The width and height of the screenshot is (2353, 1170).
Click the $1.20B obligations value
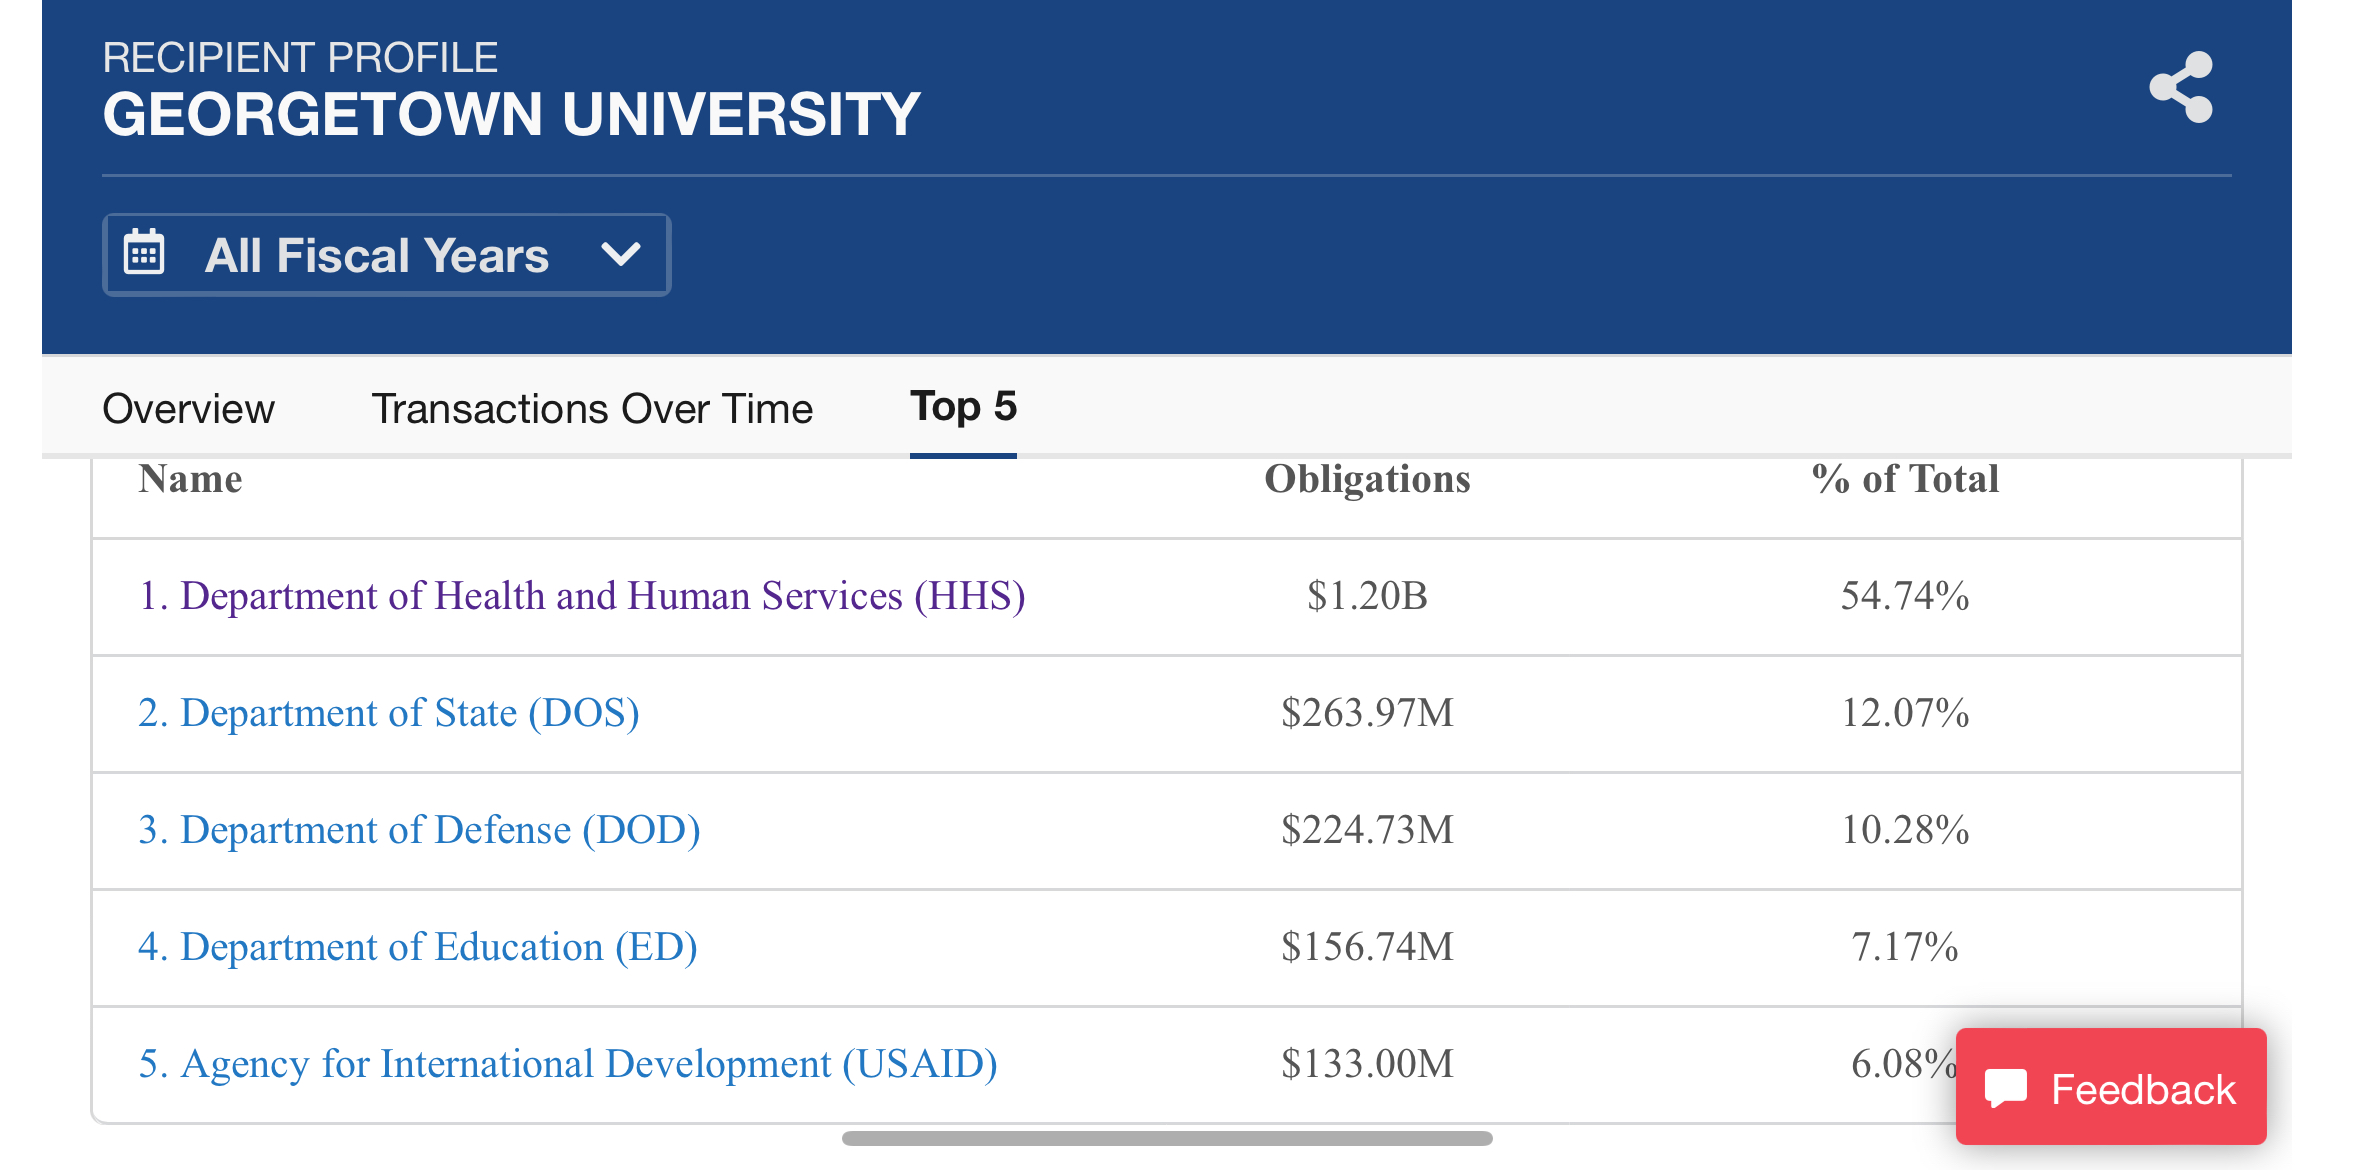click(x=1367, y=596)
